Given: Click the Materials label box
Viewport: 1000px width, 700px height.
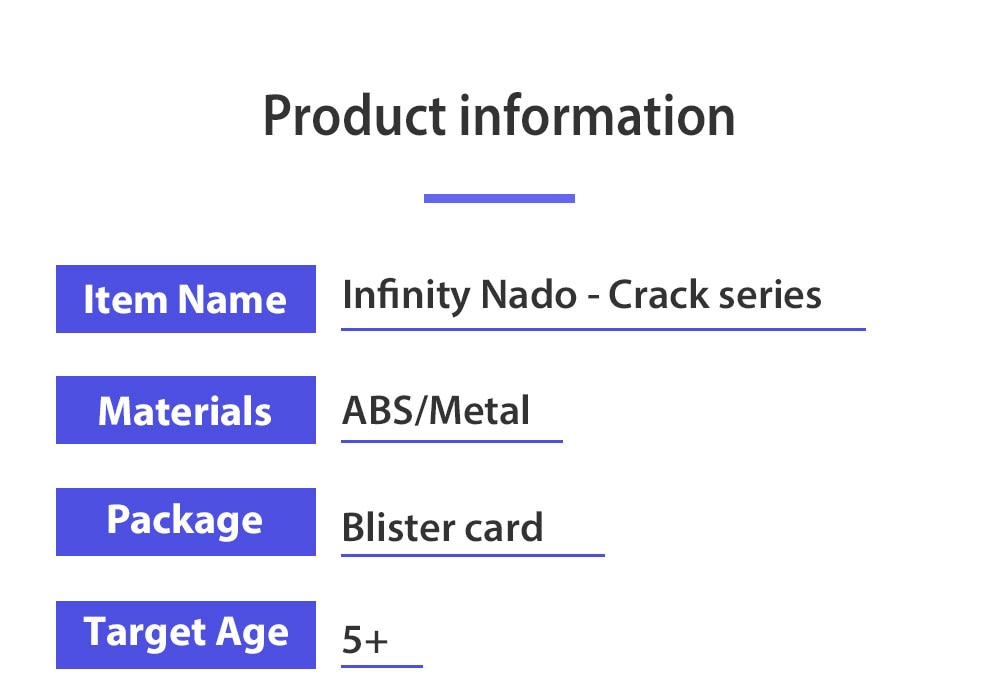Looking at the screenshot, I should 186,410.
